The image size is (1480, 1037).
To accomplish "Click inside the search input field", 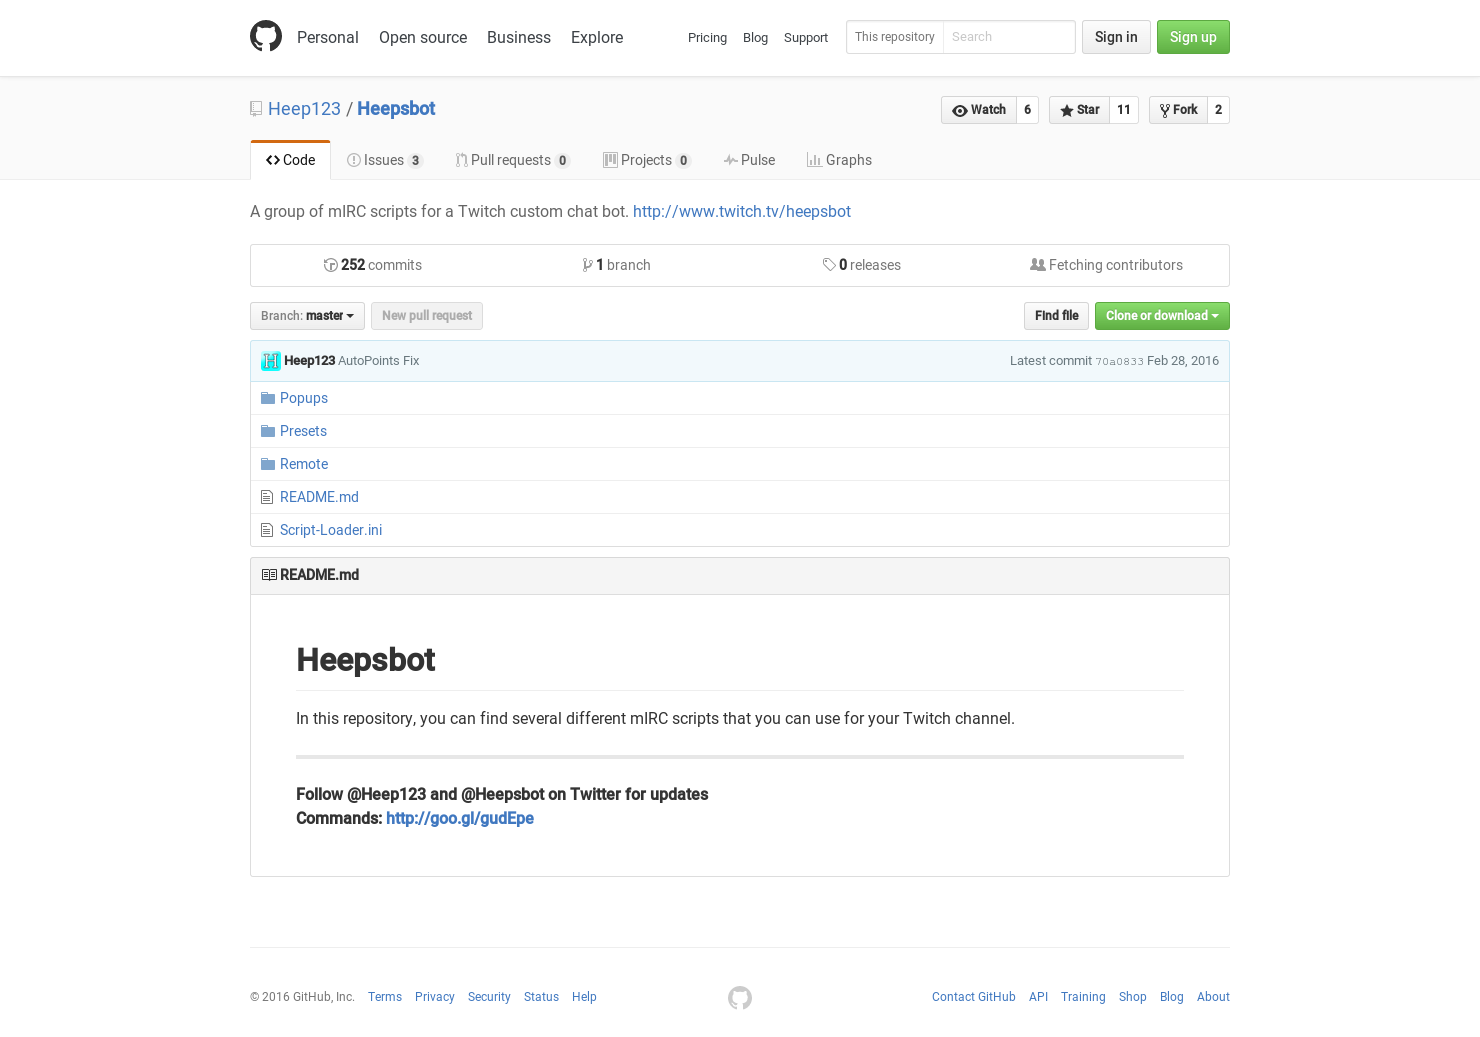I will (x=1009, y=37).
